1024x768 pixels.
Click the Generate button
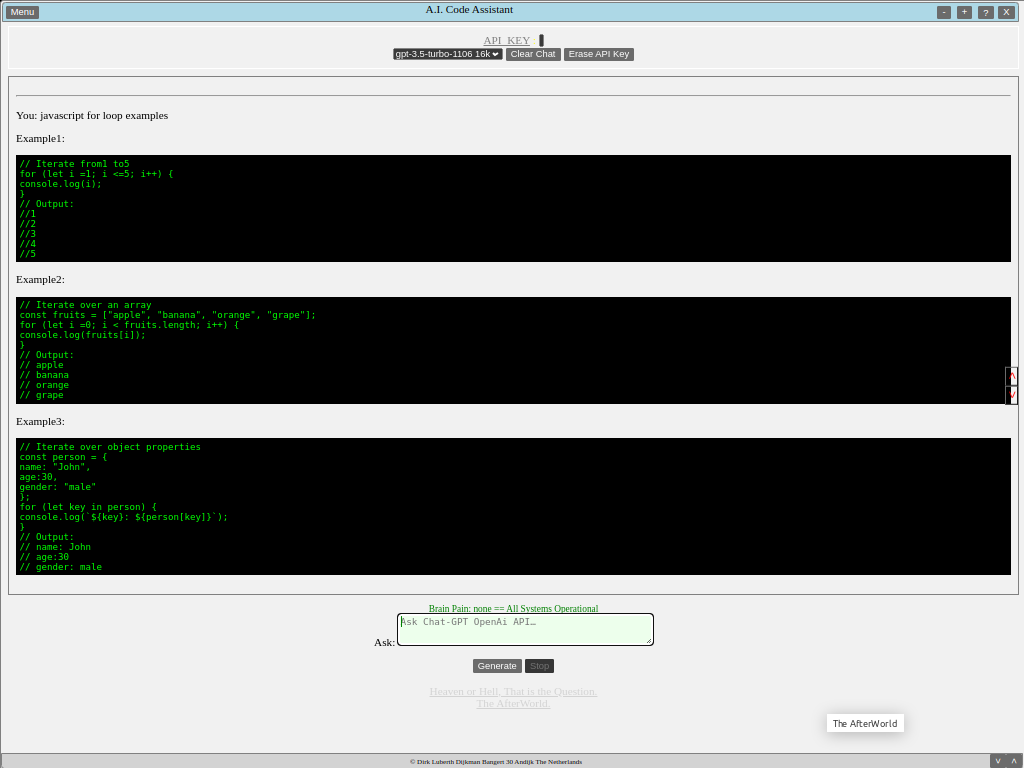click(x=497, y=665)
